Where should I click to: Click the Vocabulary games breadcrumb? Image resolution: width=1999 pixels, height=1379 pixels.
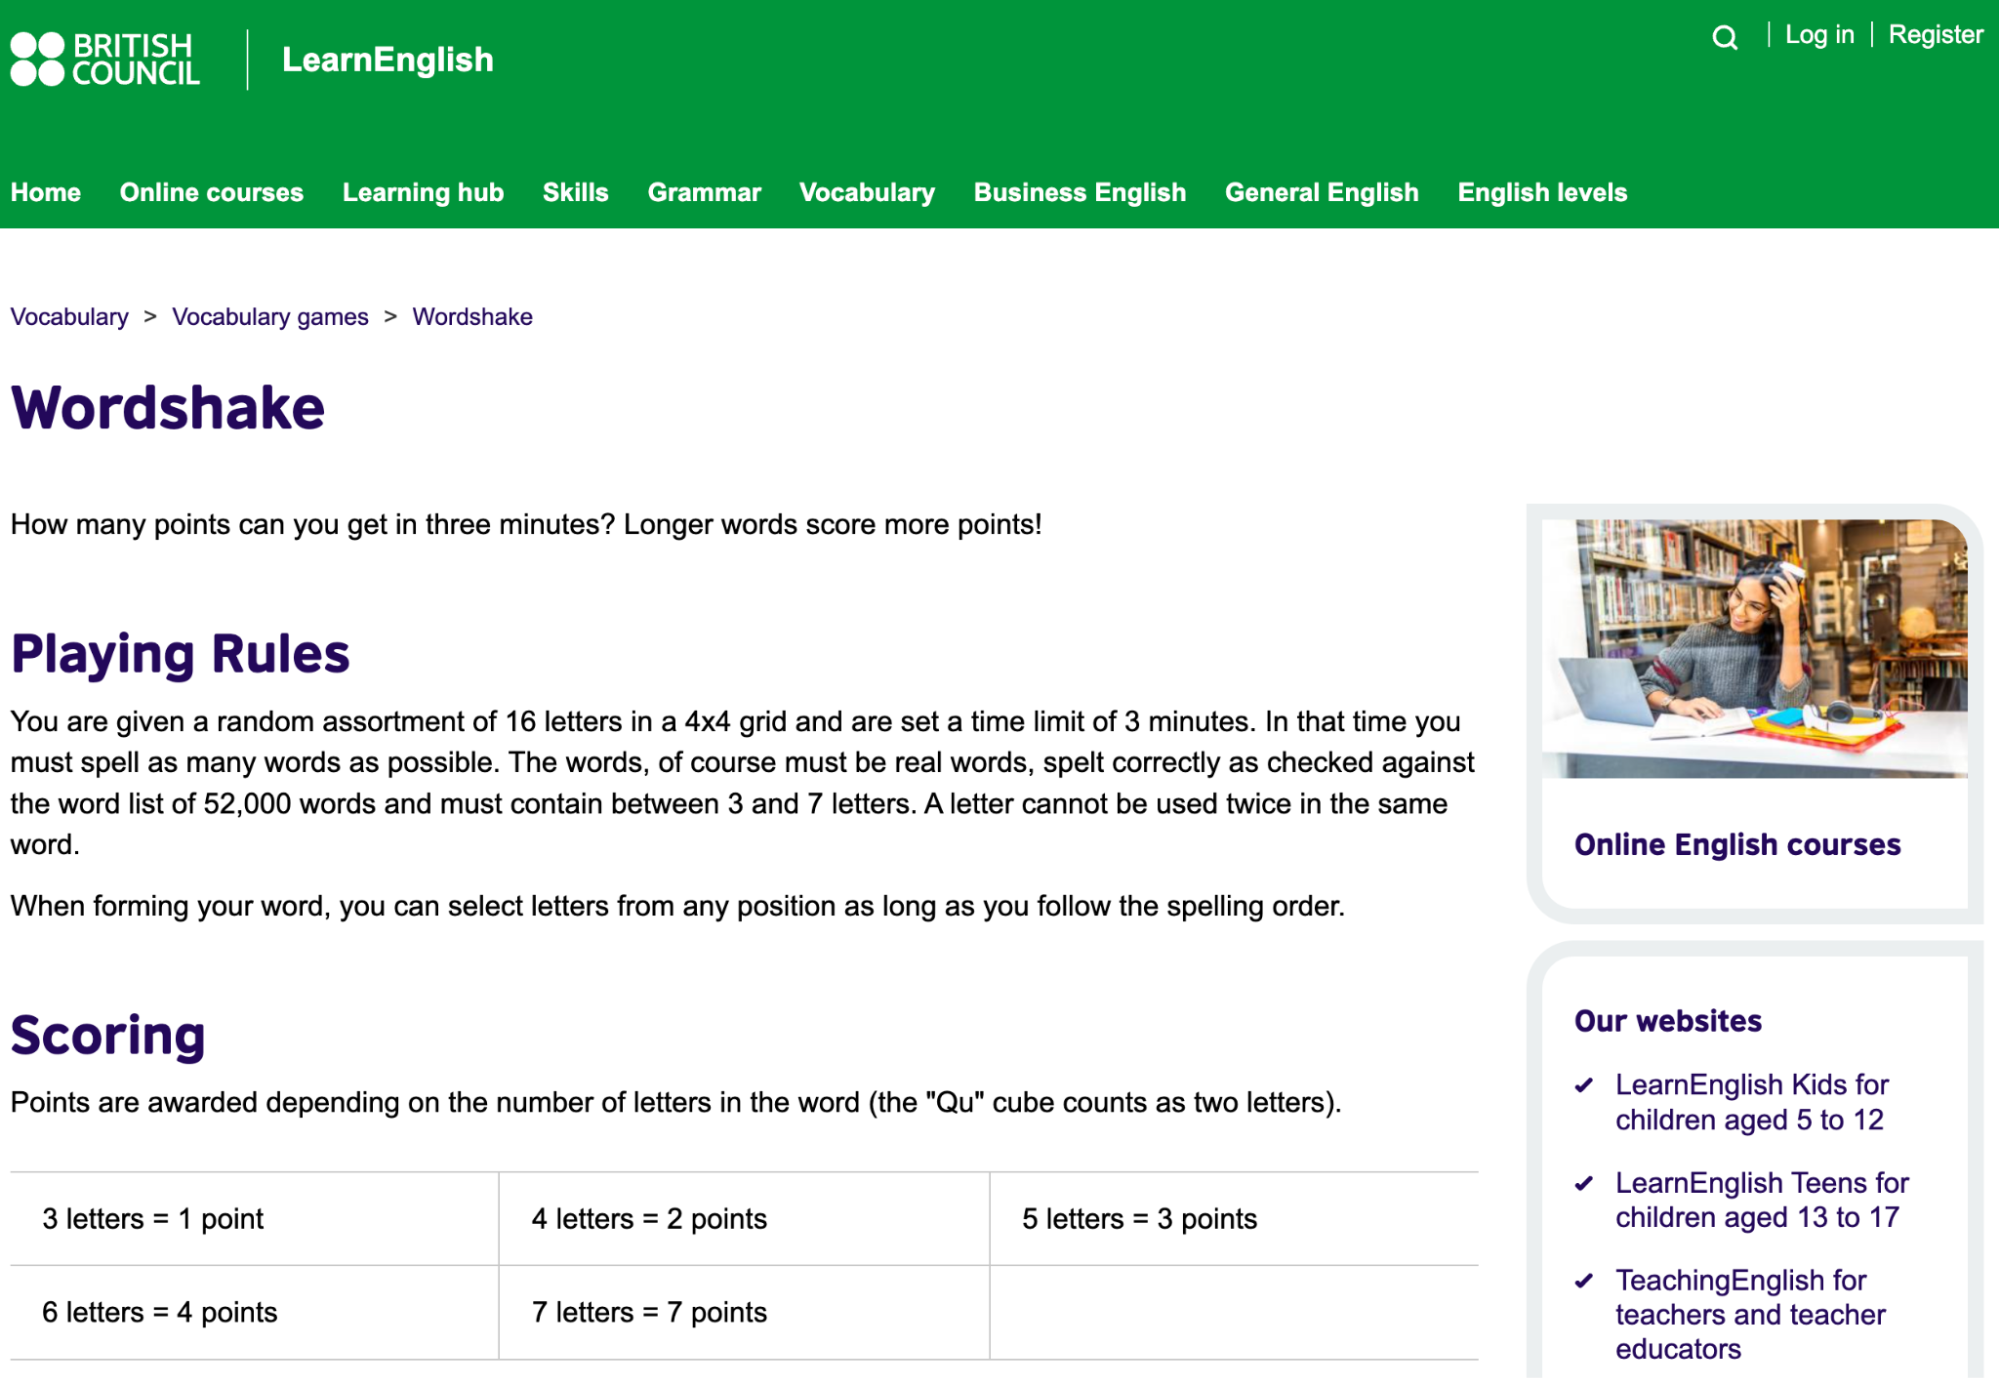tap(270, 317)
